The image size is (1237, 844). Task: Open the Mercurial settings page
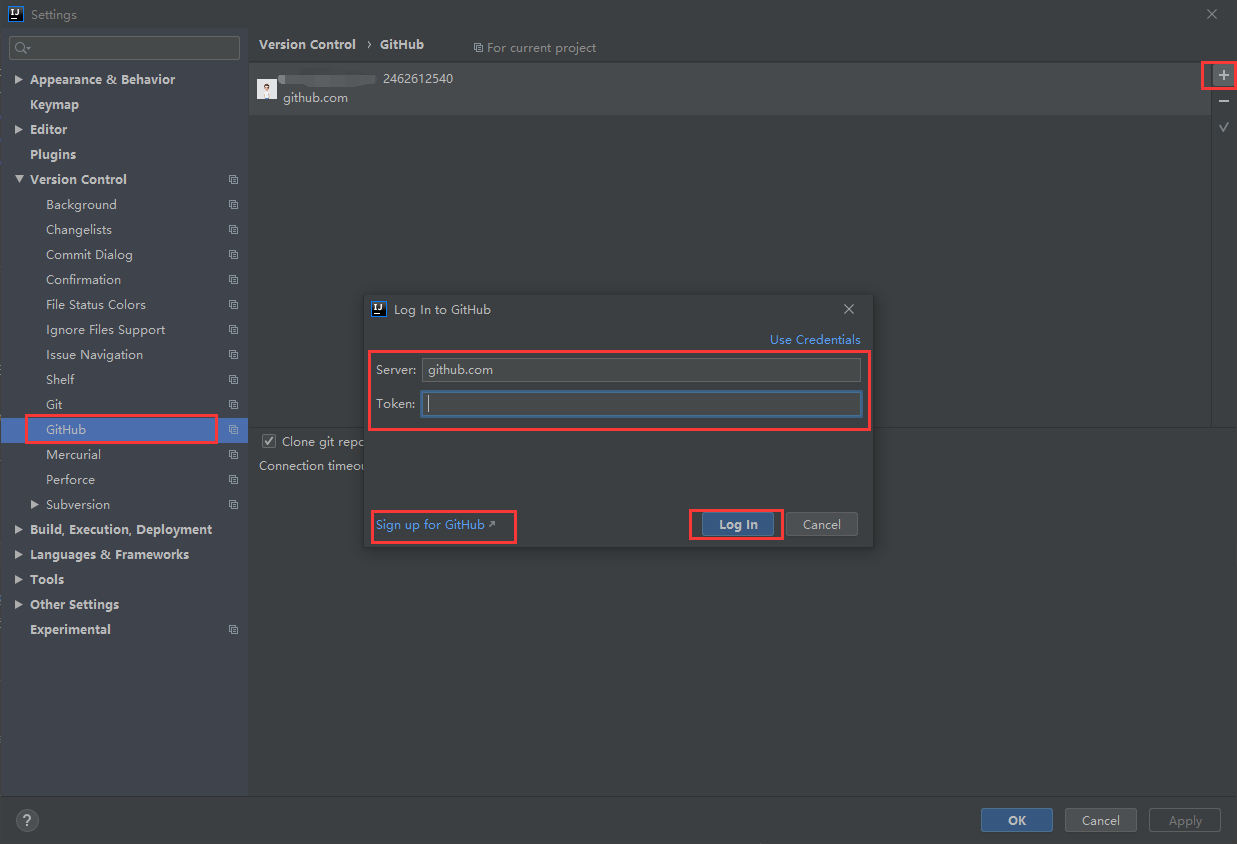click(73, 455)
